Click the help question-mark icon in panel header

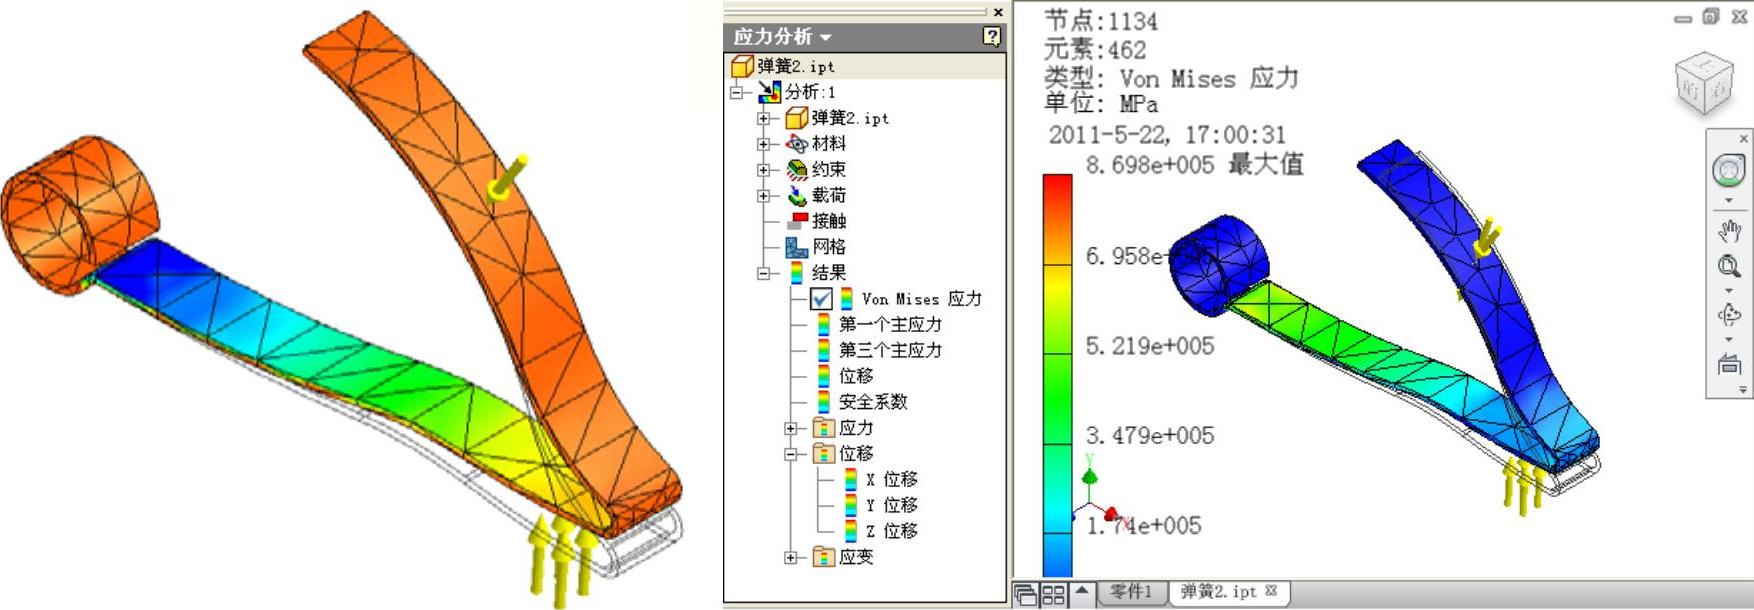pos(991,36)
